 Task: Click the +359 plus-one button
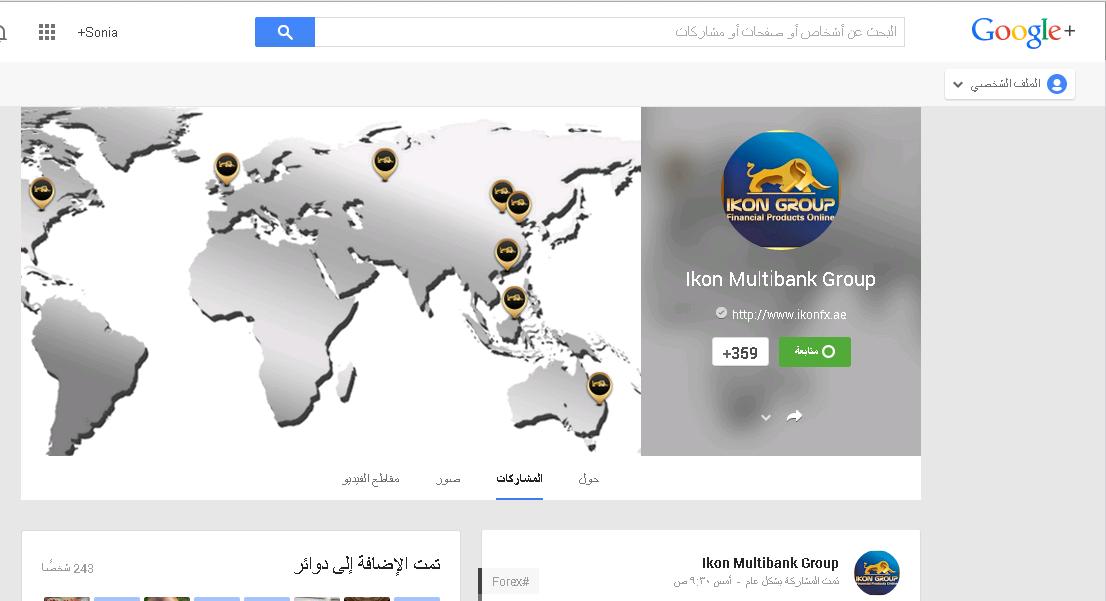740,352
